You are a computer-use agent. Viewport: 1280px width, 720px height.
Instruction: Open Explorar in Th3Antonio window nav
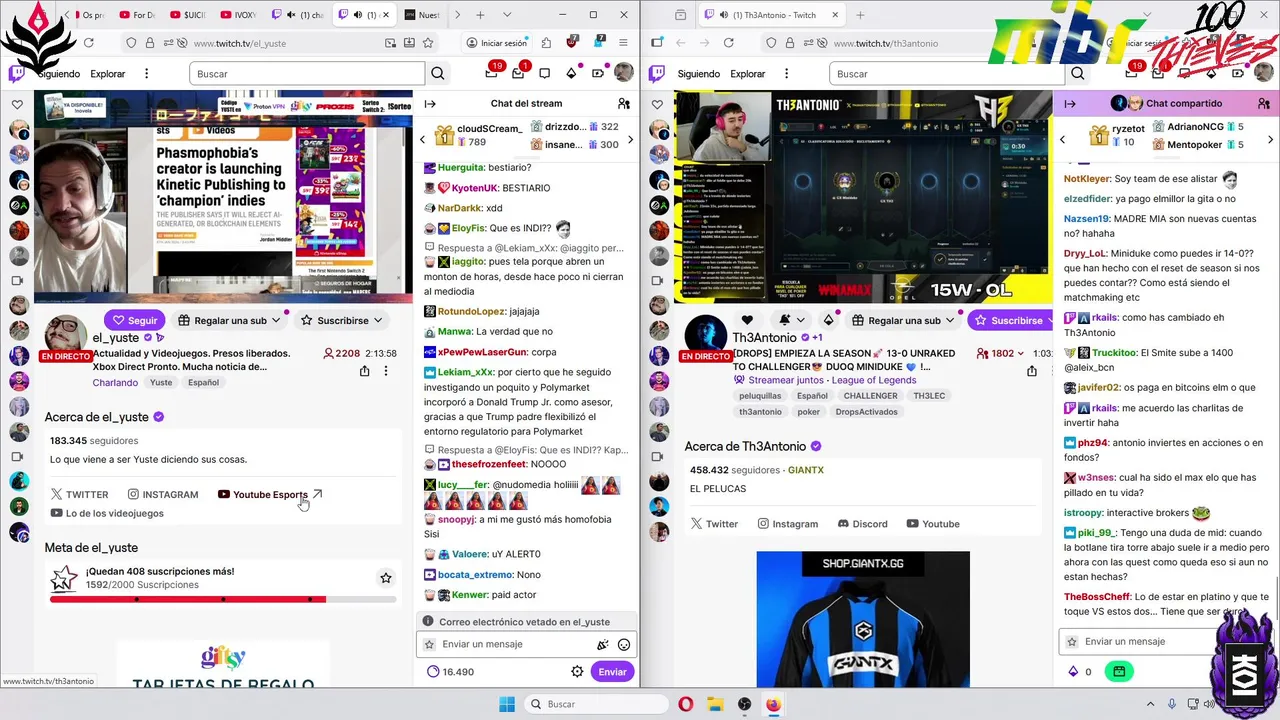748,74
